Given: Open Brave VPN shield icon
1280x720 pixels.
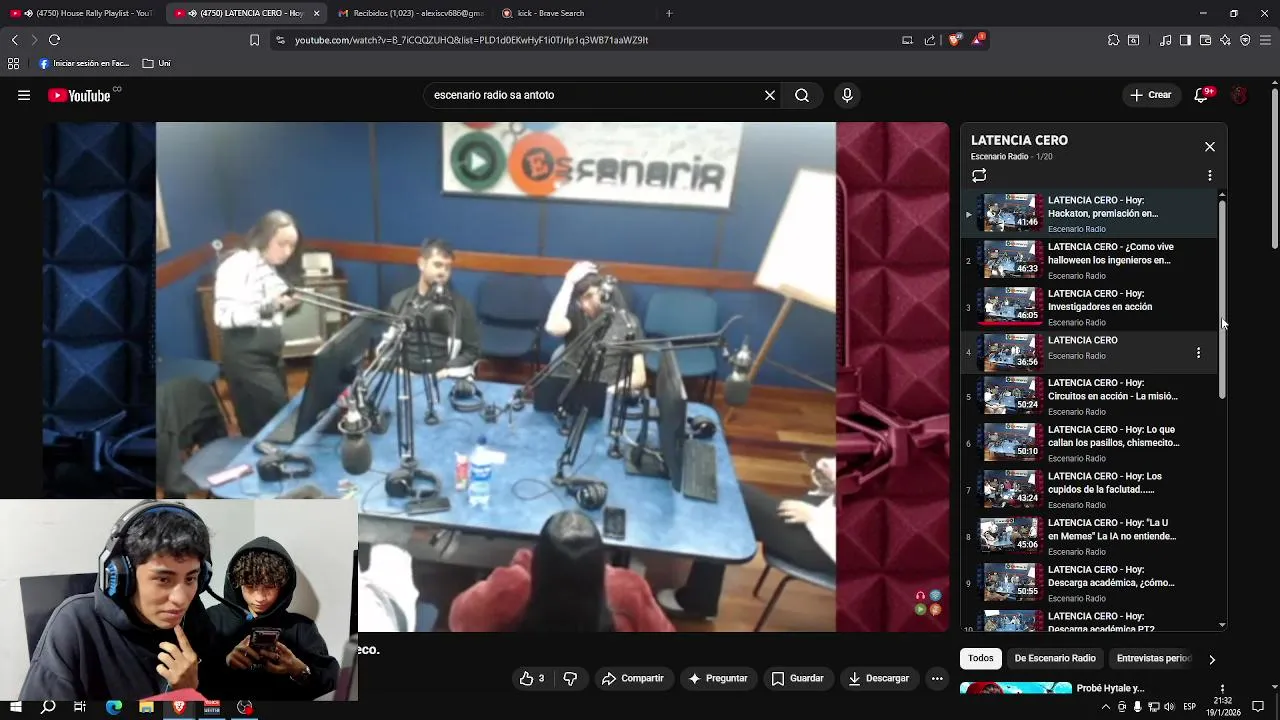Looking at the screenshot, I should pos(1245,40).
